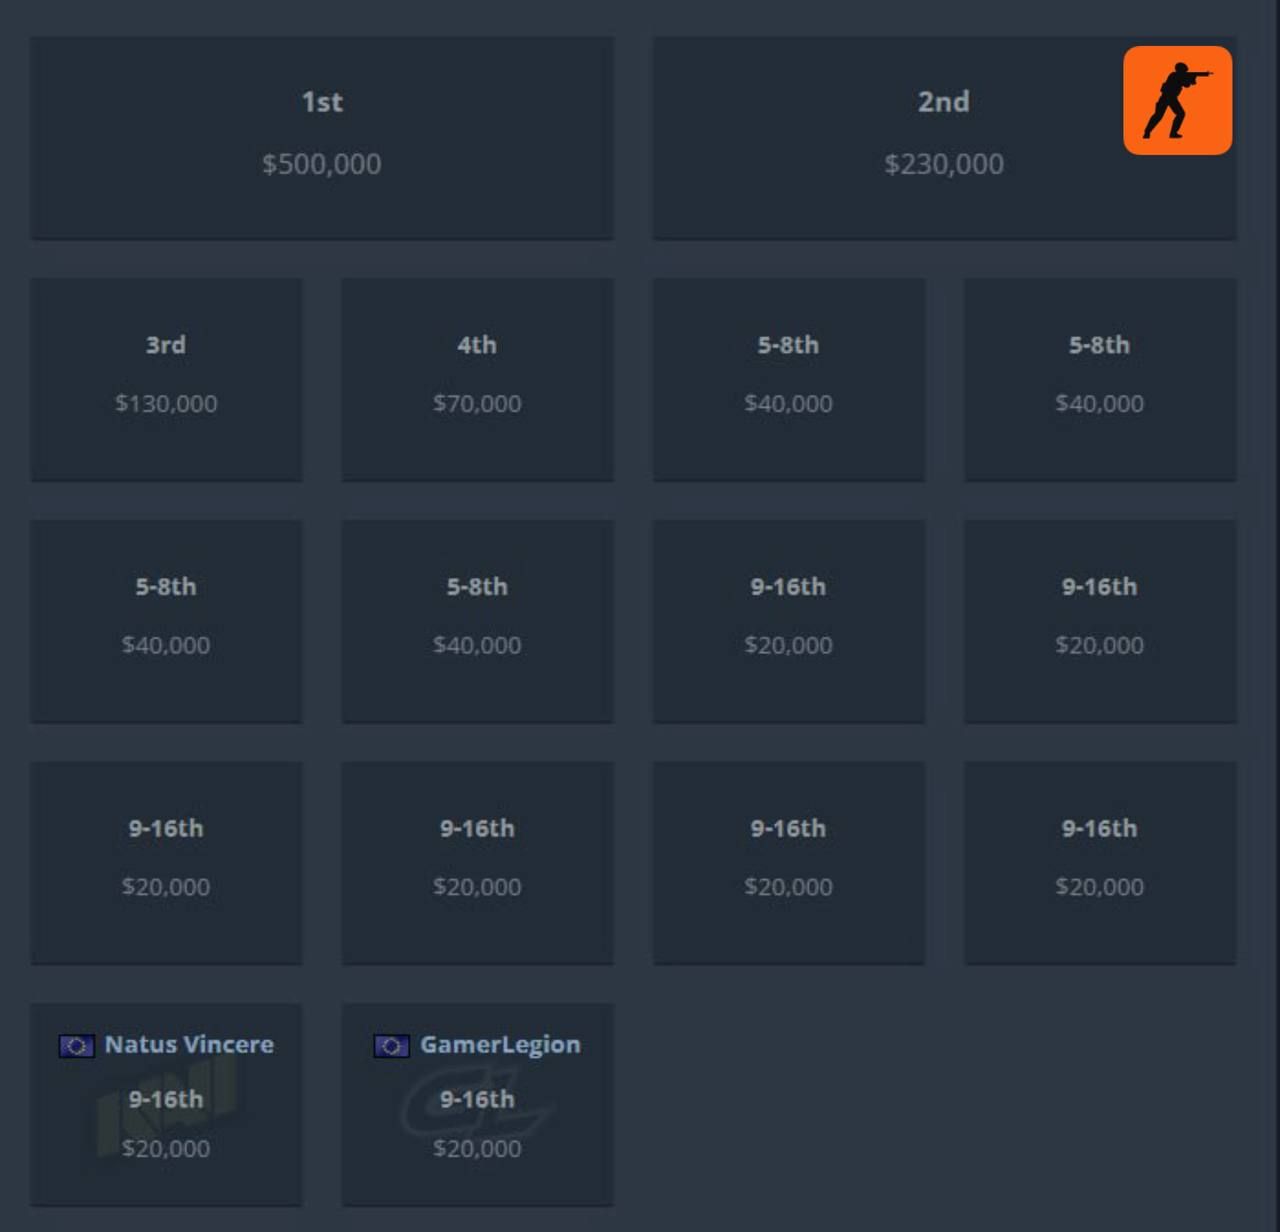
Task: Open the GamerLegion team link
Action: (x=500, y=1044)
